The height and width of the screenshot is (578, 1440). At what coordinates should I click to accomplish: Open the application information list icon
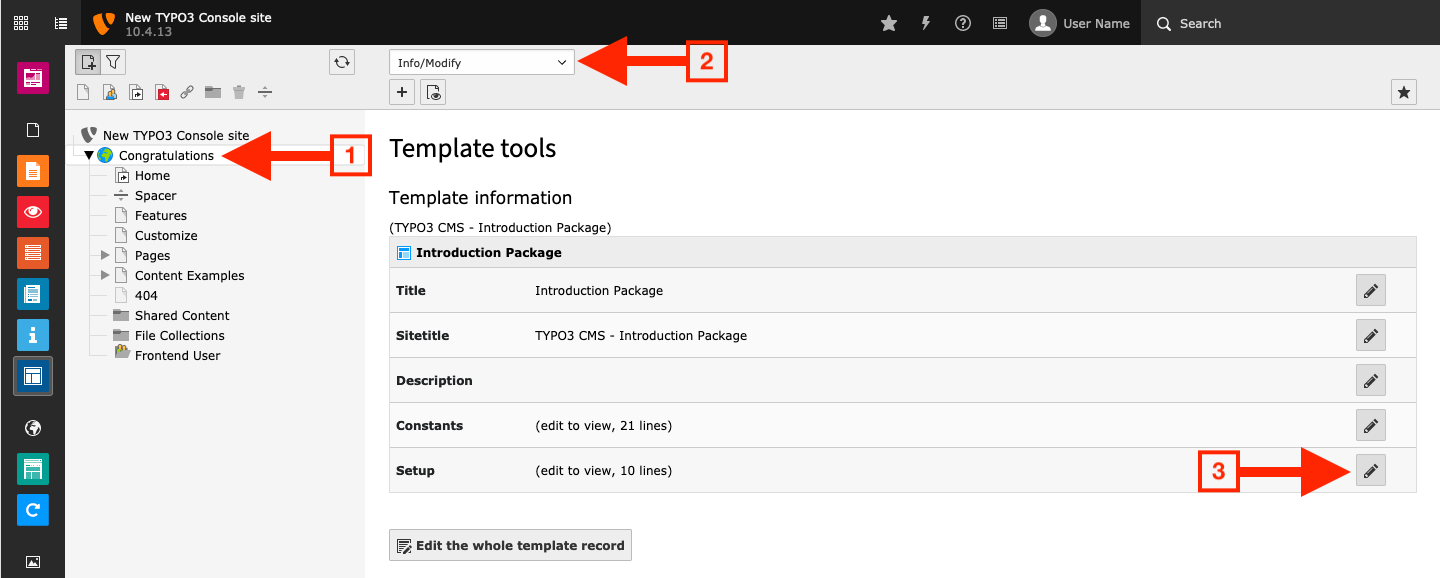(x=1000, y=23)
